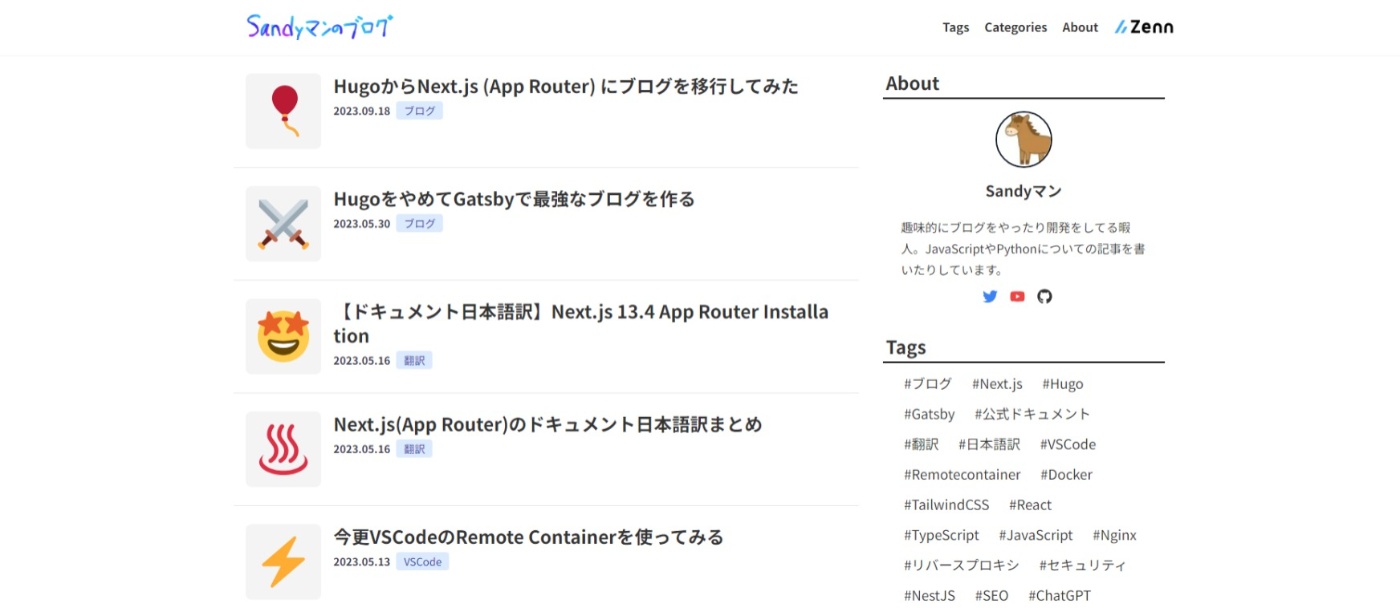
Task: Click the About sidebar heading
Action: click(x=912, y=84)
